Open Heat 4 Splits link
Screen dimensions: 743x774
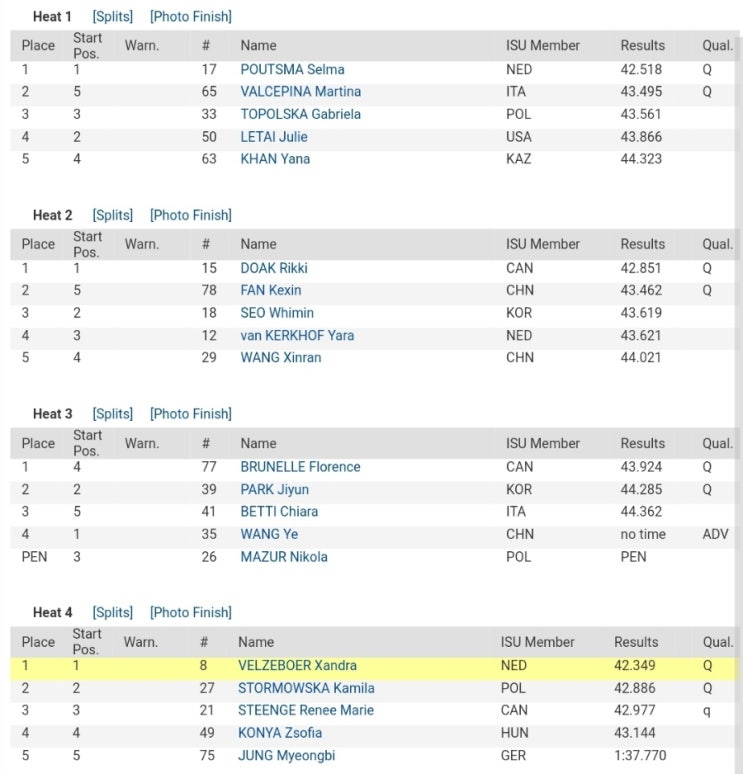click(x=113, y=613)
